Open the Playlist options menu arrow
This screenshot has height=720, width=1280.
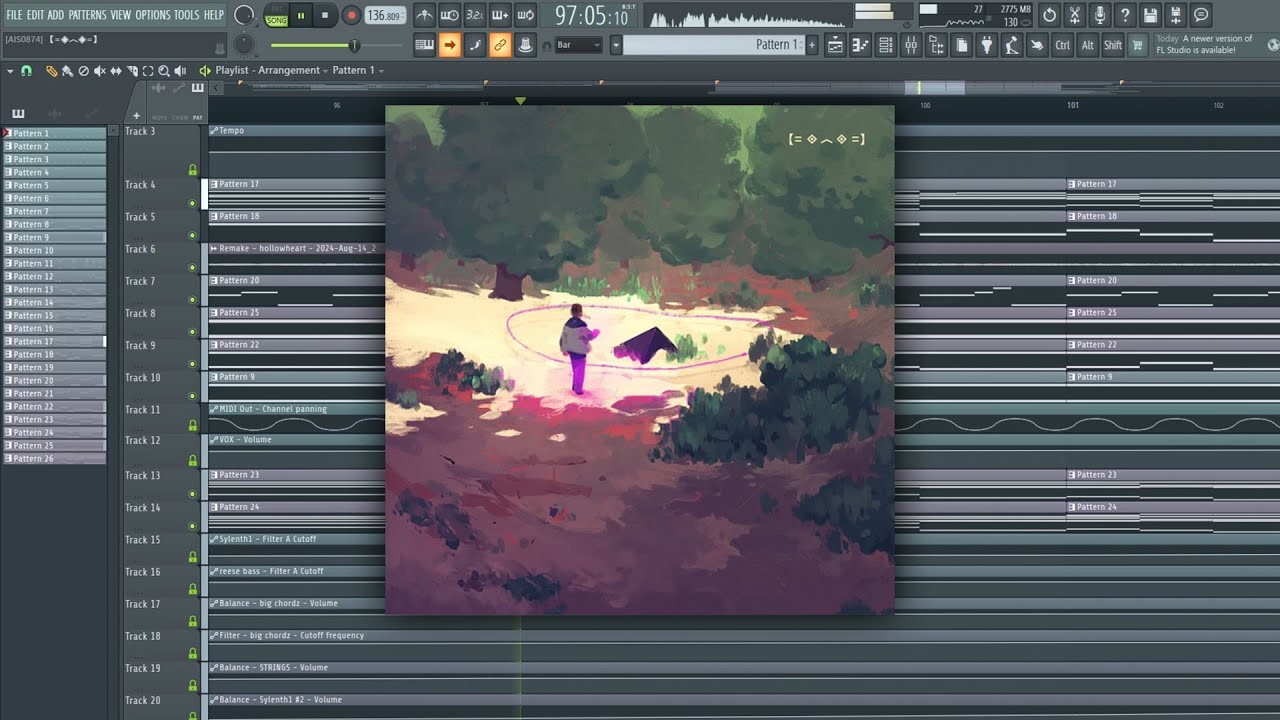10,71
